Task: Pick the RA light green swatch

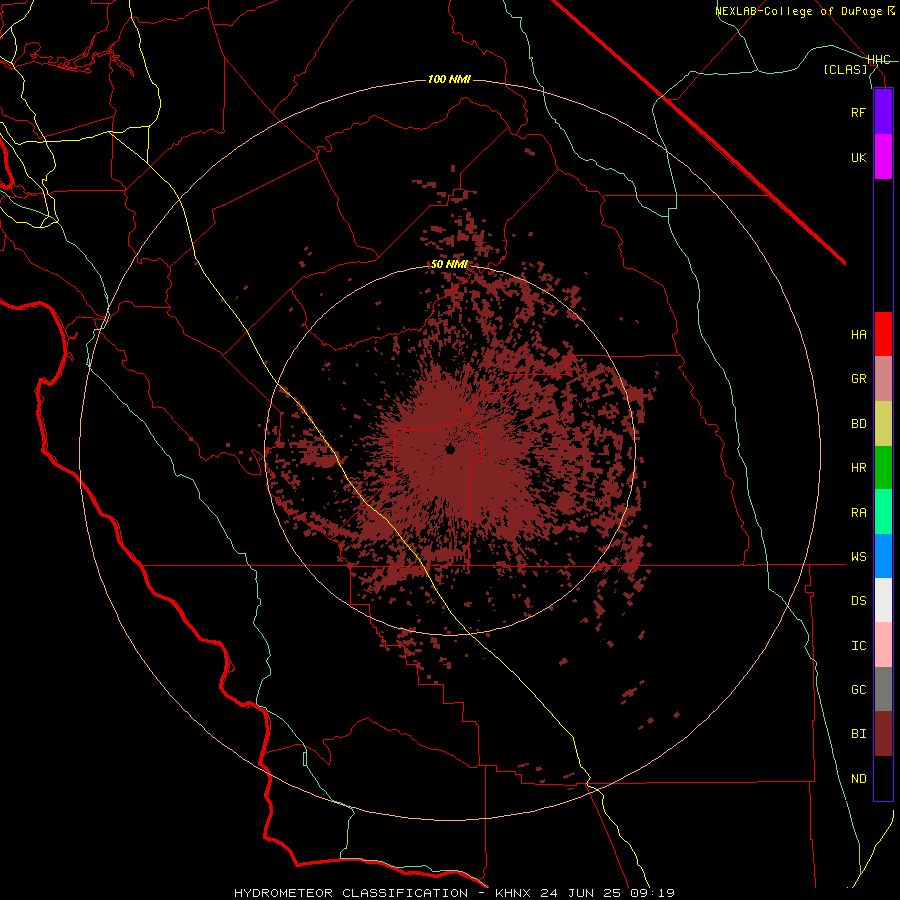Action: [883, 512]
